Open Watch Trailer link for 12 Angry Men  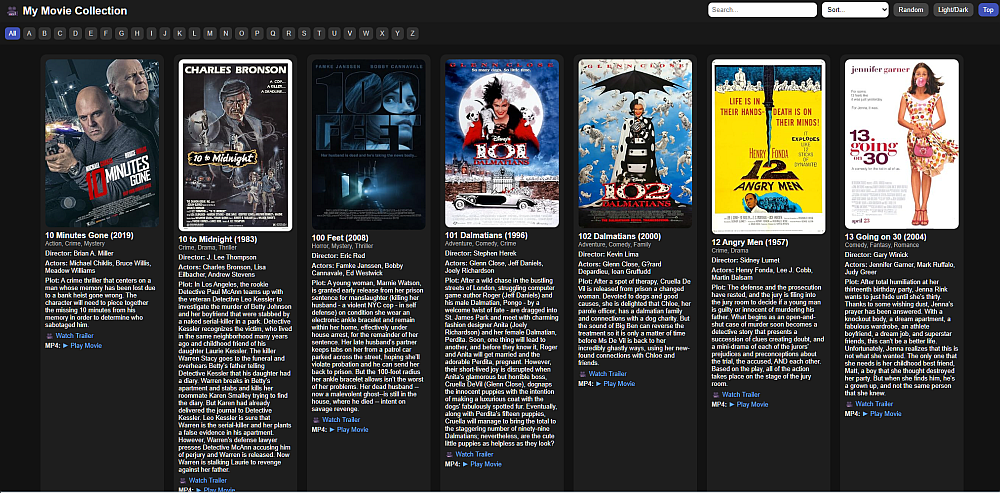coord(740,395)
